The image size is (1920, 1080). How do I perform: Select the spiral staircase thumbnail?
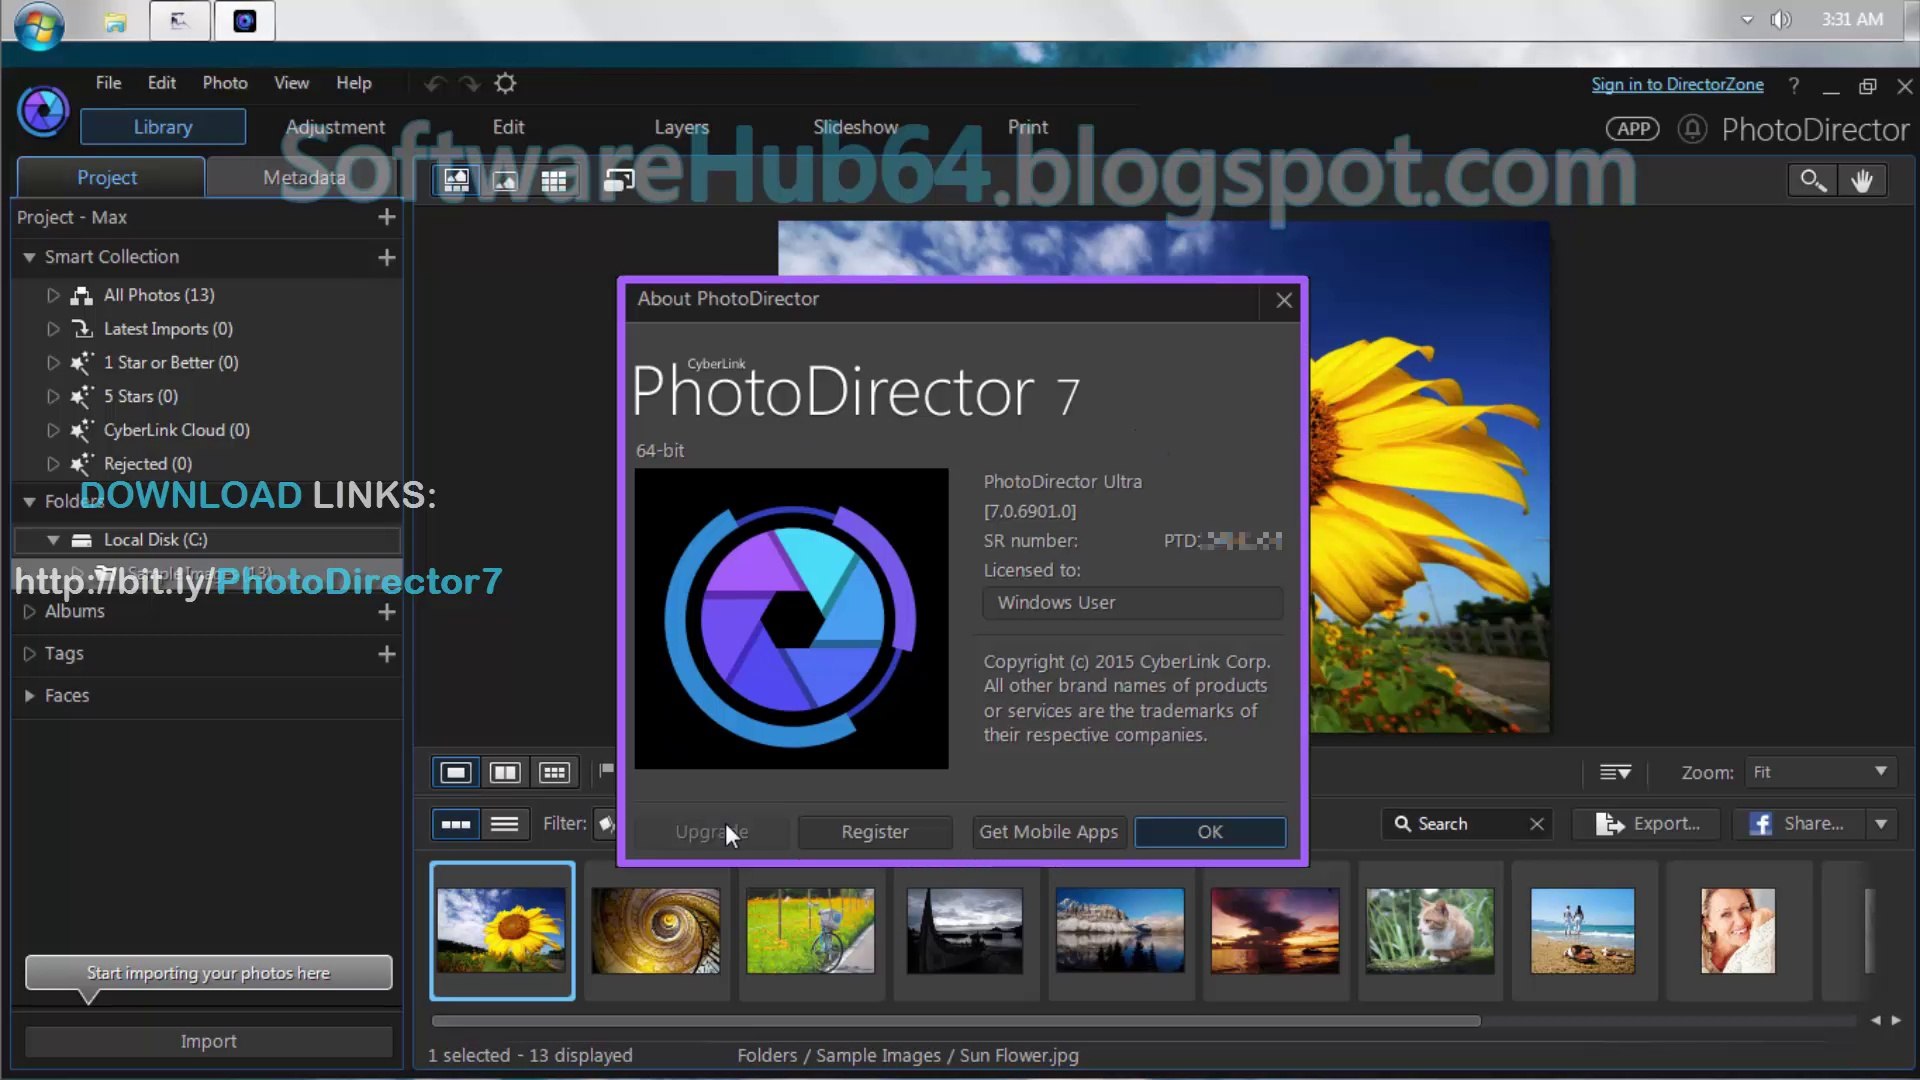click(x=656, y=931)
